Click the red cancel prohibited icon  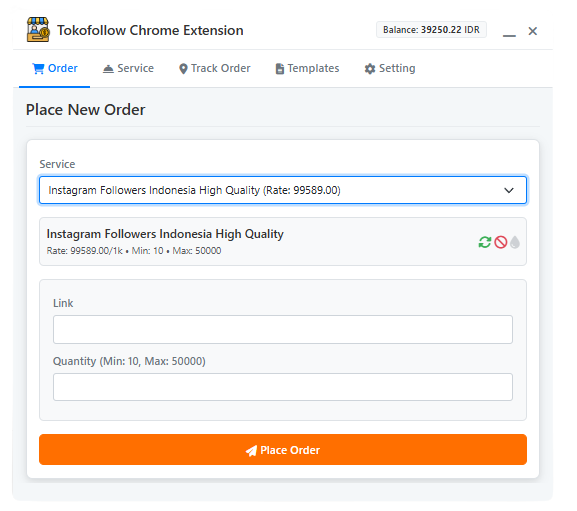(500, 242)
